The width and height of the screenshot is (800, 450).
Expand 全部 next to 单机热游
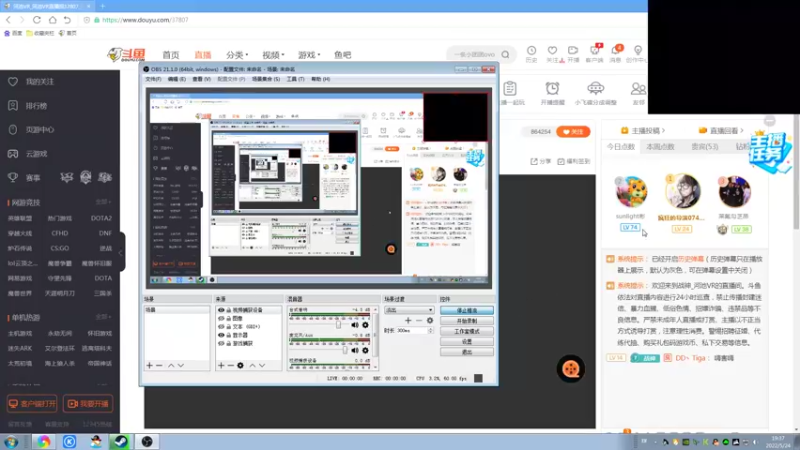103,317
